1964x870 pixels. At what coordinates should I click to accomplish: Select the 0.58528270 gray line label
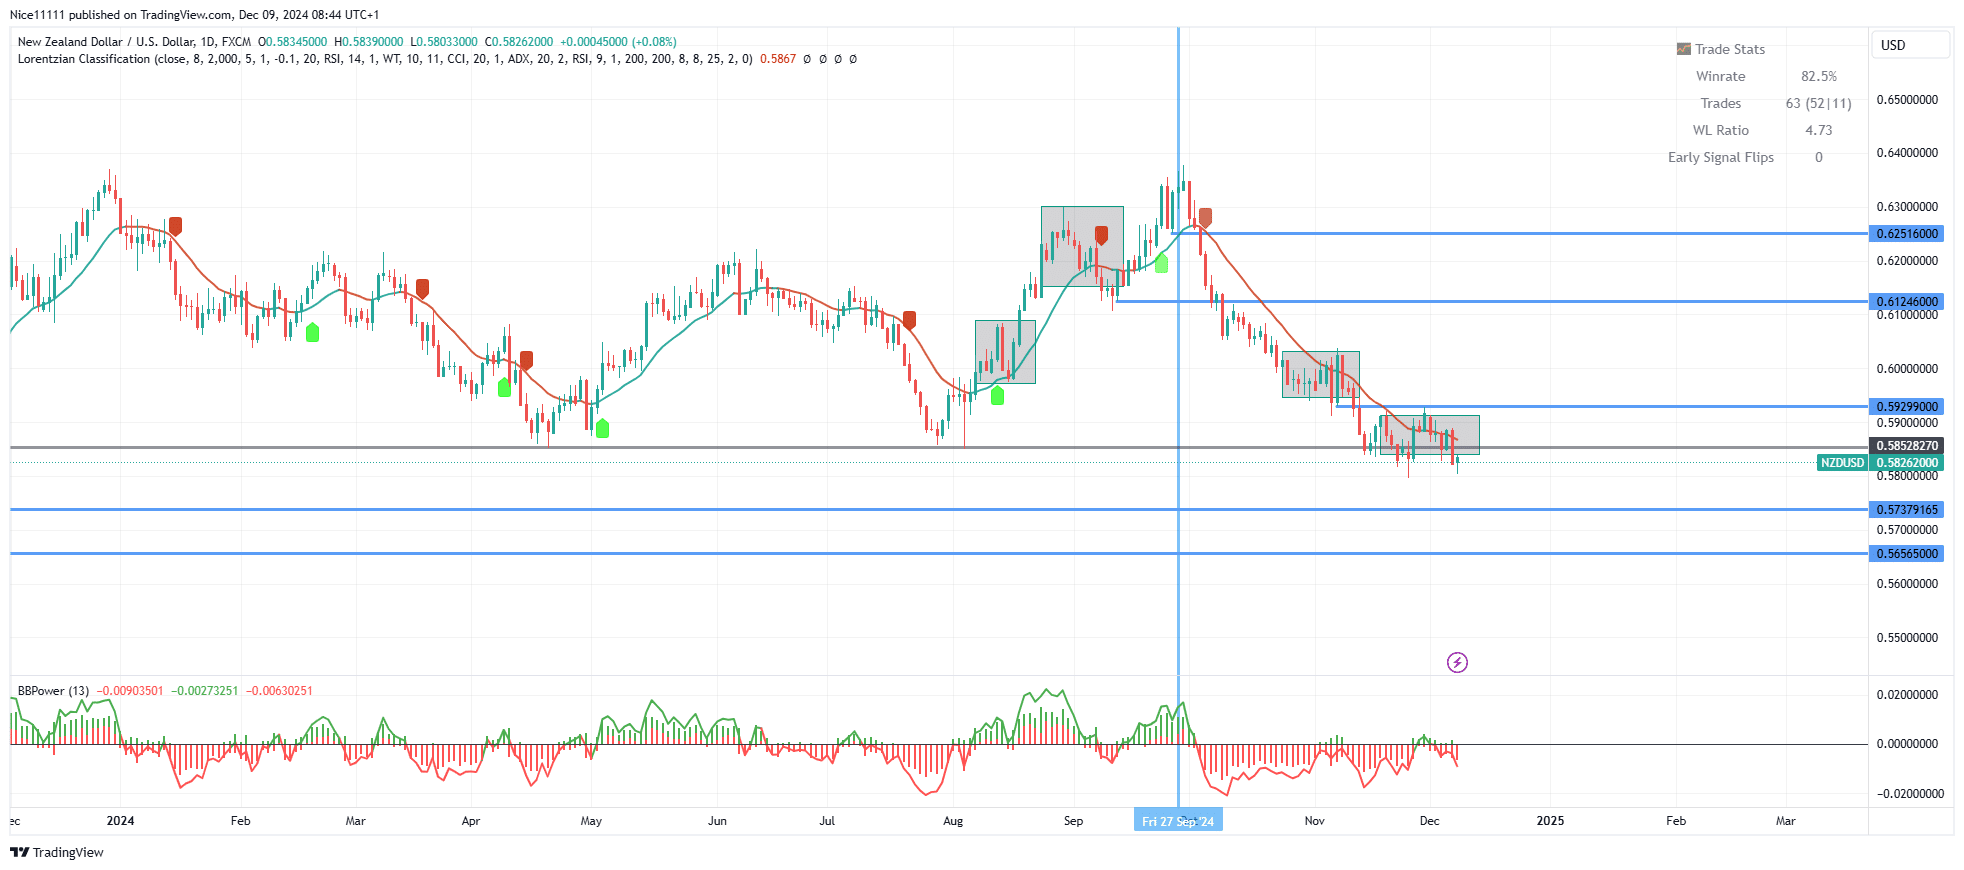pyautogui.click(x=1907, y=446)
